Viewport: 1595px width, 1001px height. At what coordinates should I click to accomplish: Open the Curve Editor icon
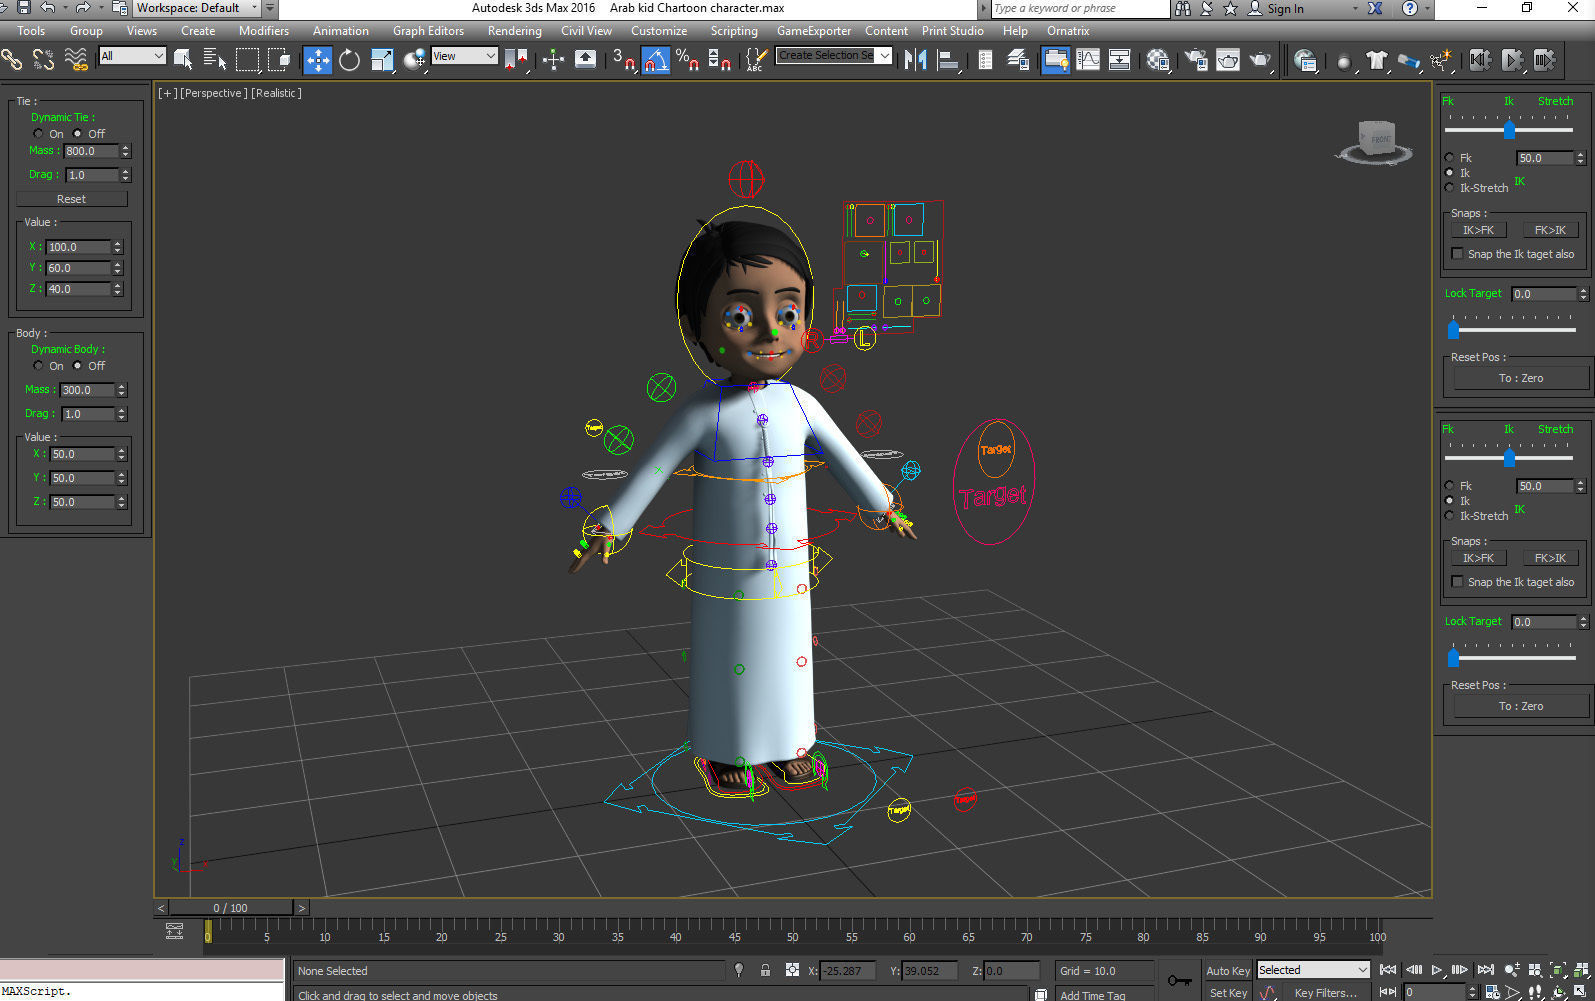1088,60
